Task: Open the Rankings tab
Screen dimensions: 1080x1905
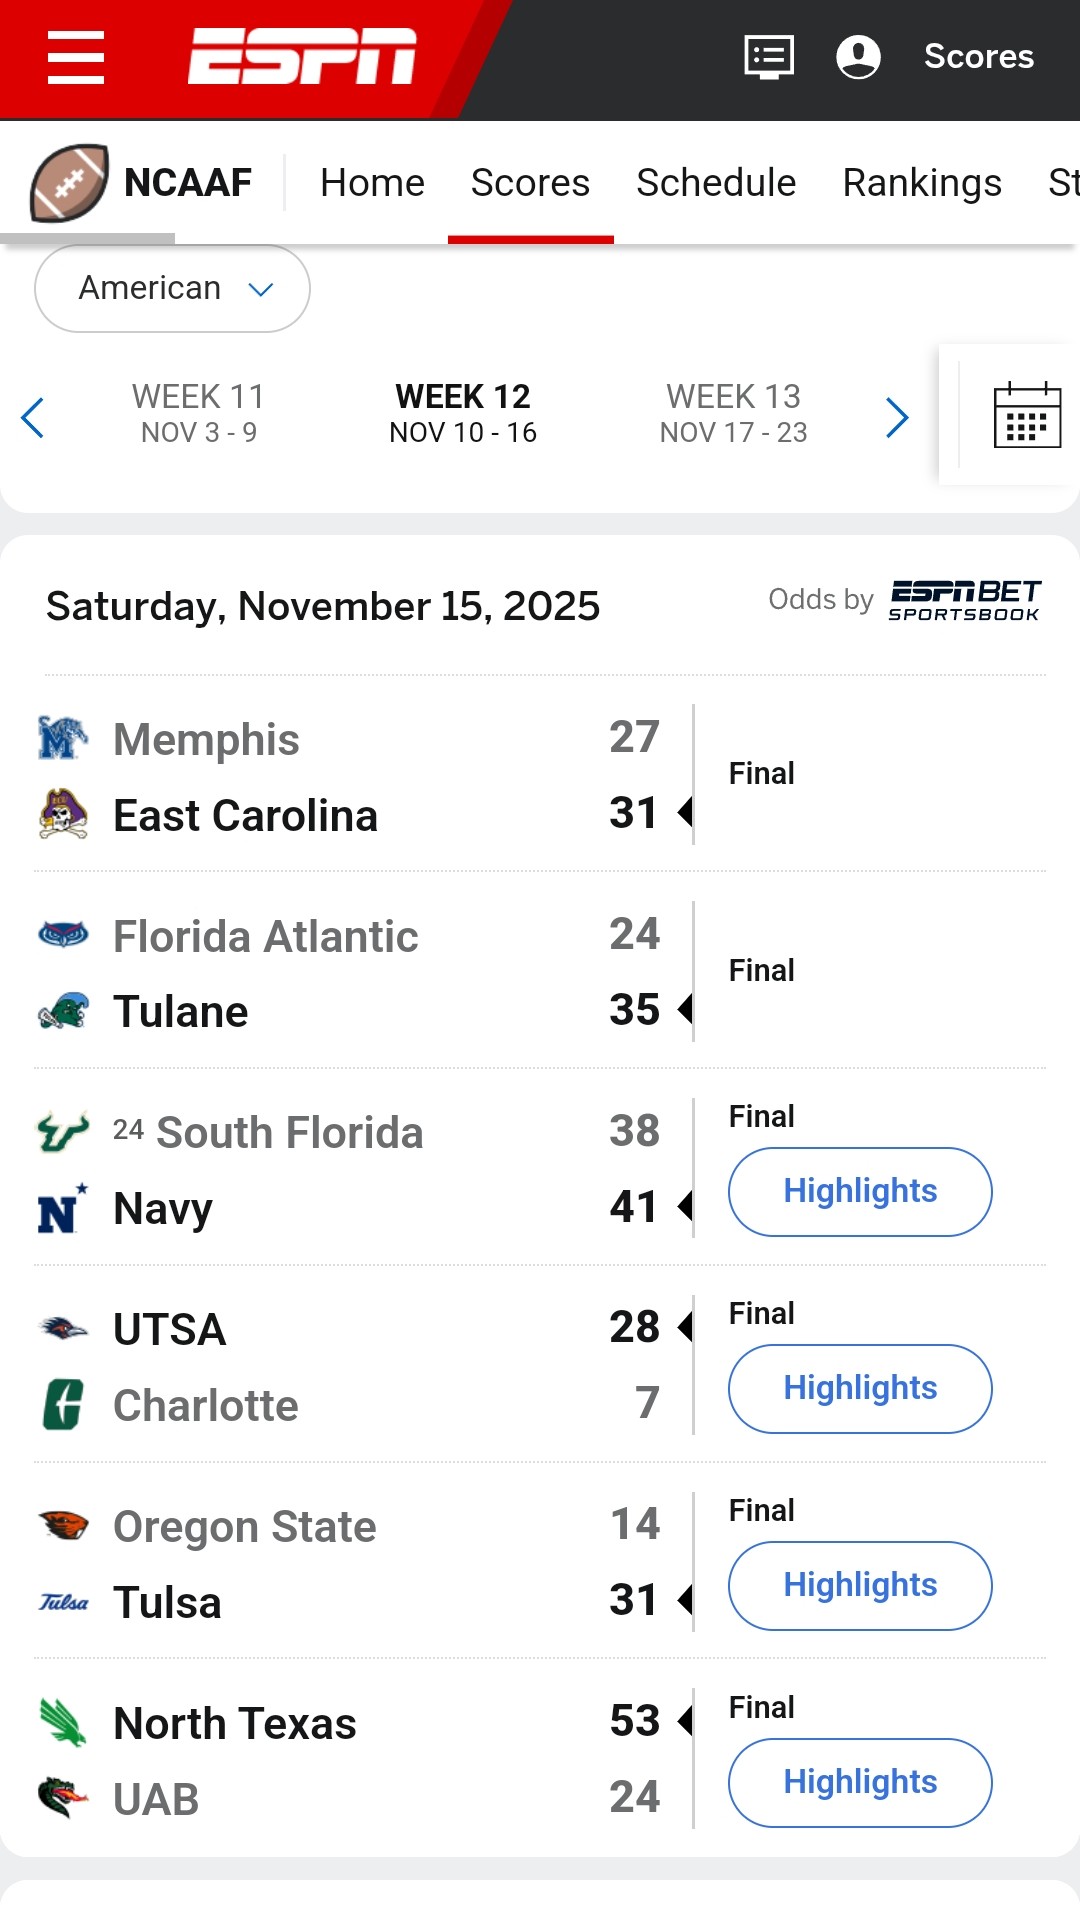Action: click(922, 183)
